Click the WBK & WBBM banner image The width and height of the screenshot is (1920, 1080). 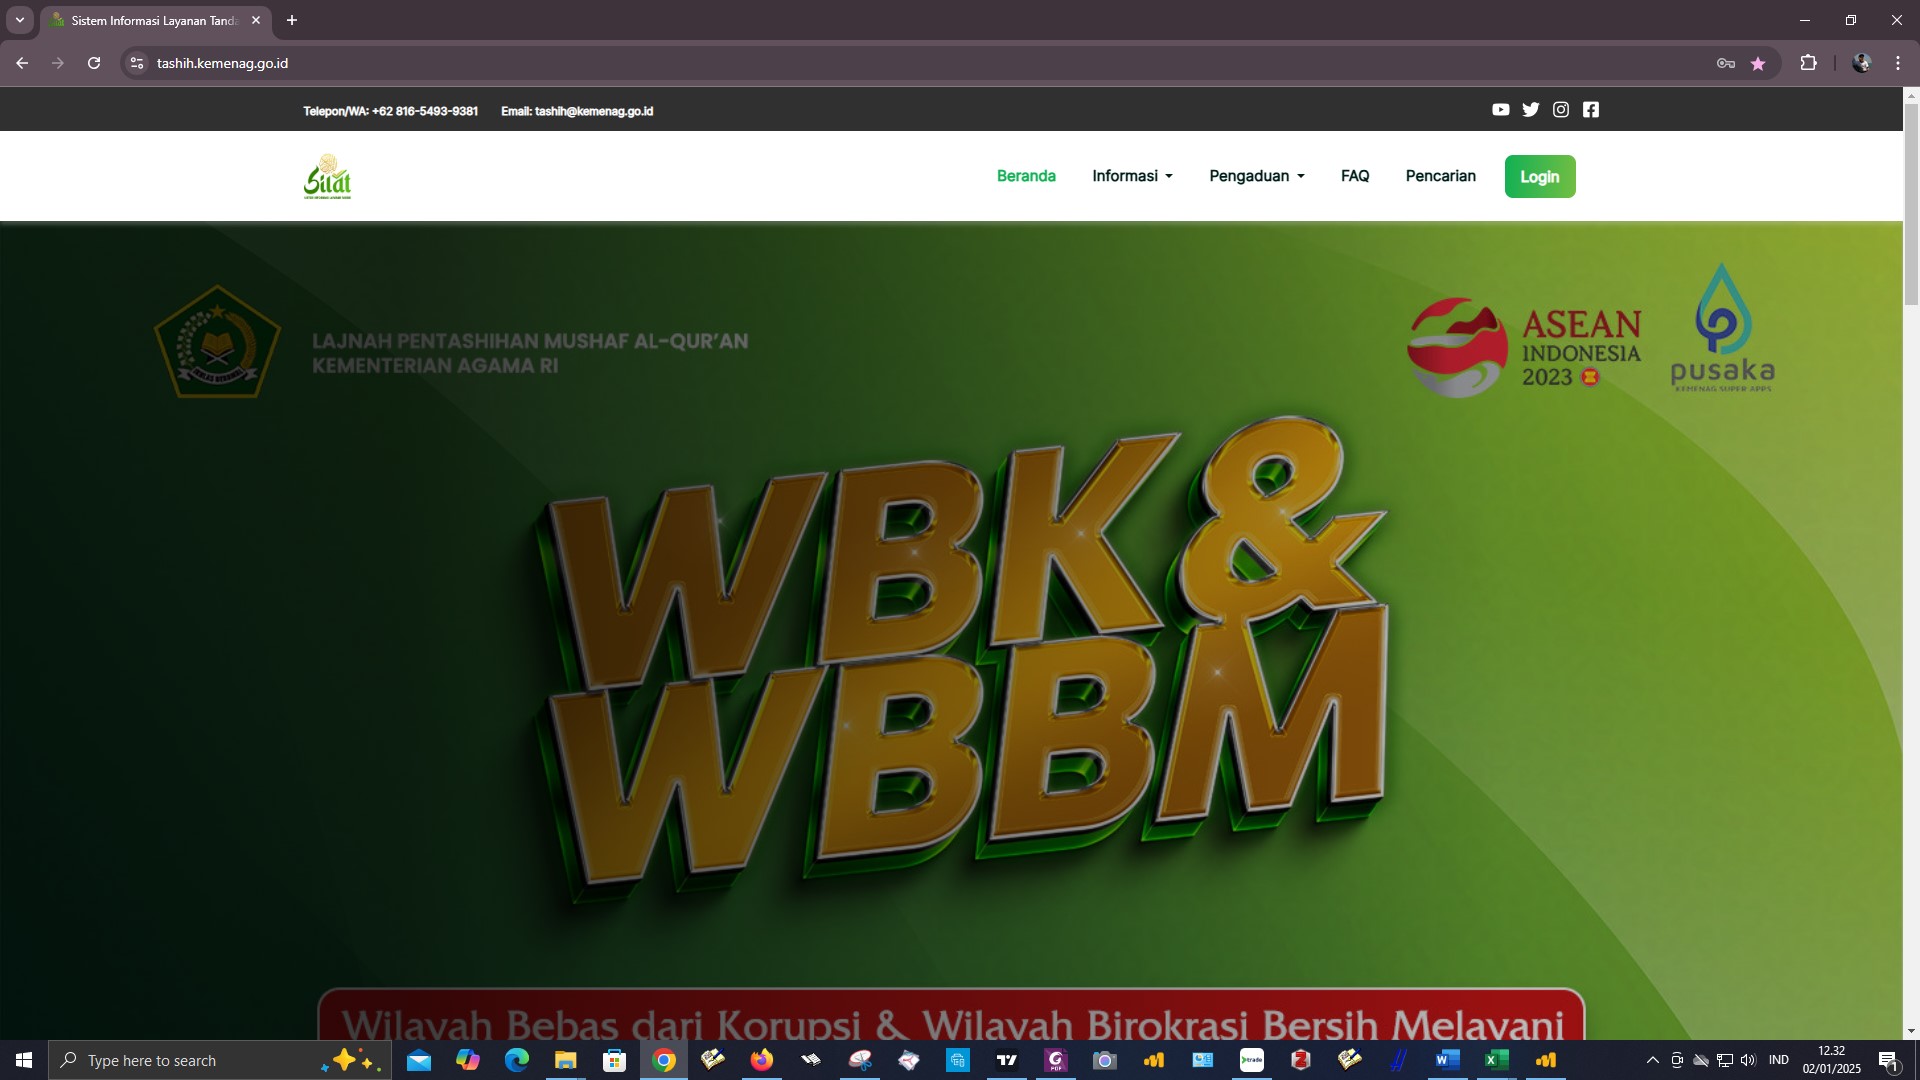coord(951,630)
